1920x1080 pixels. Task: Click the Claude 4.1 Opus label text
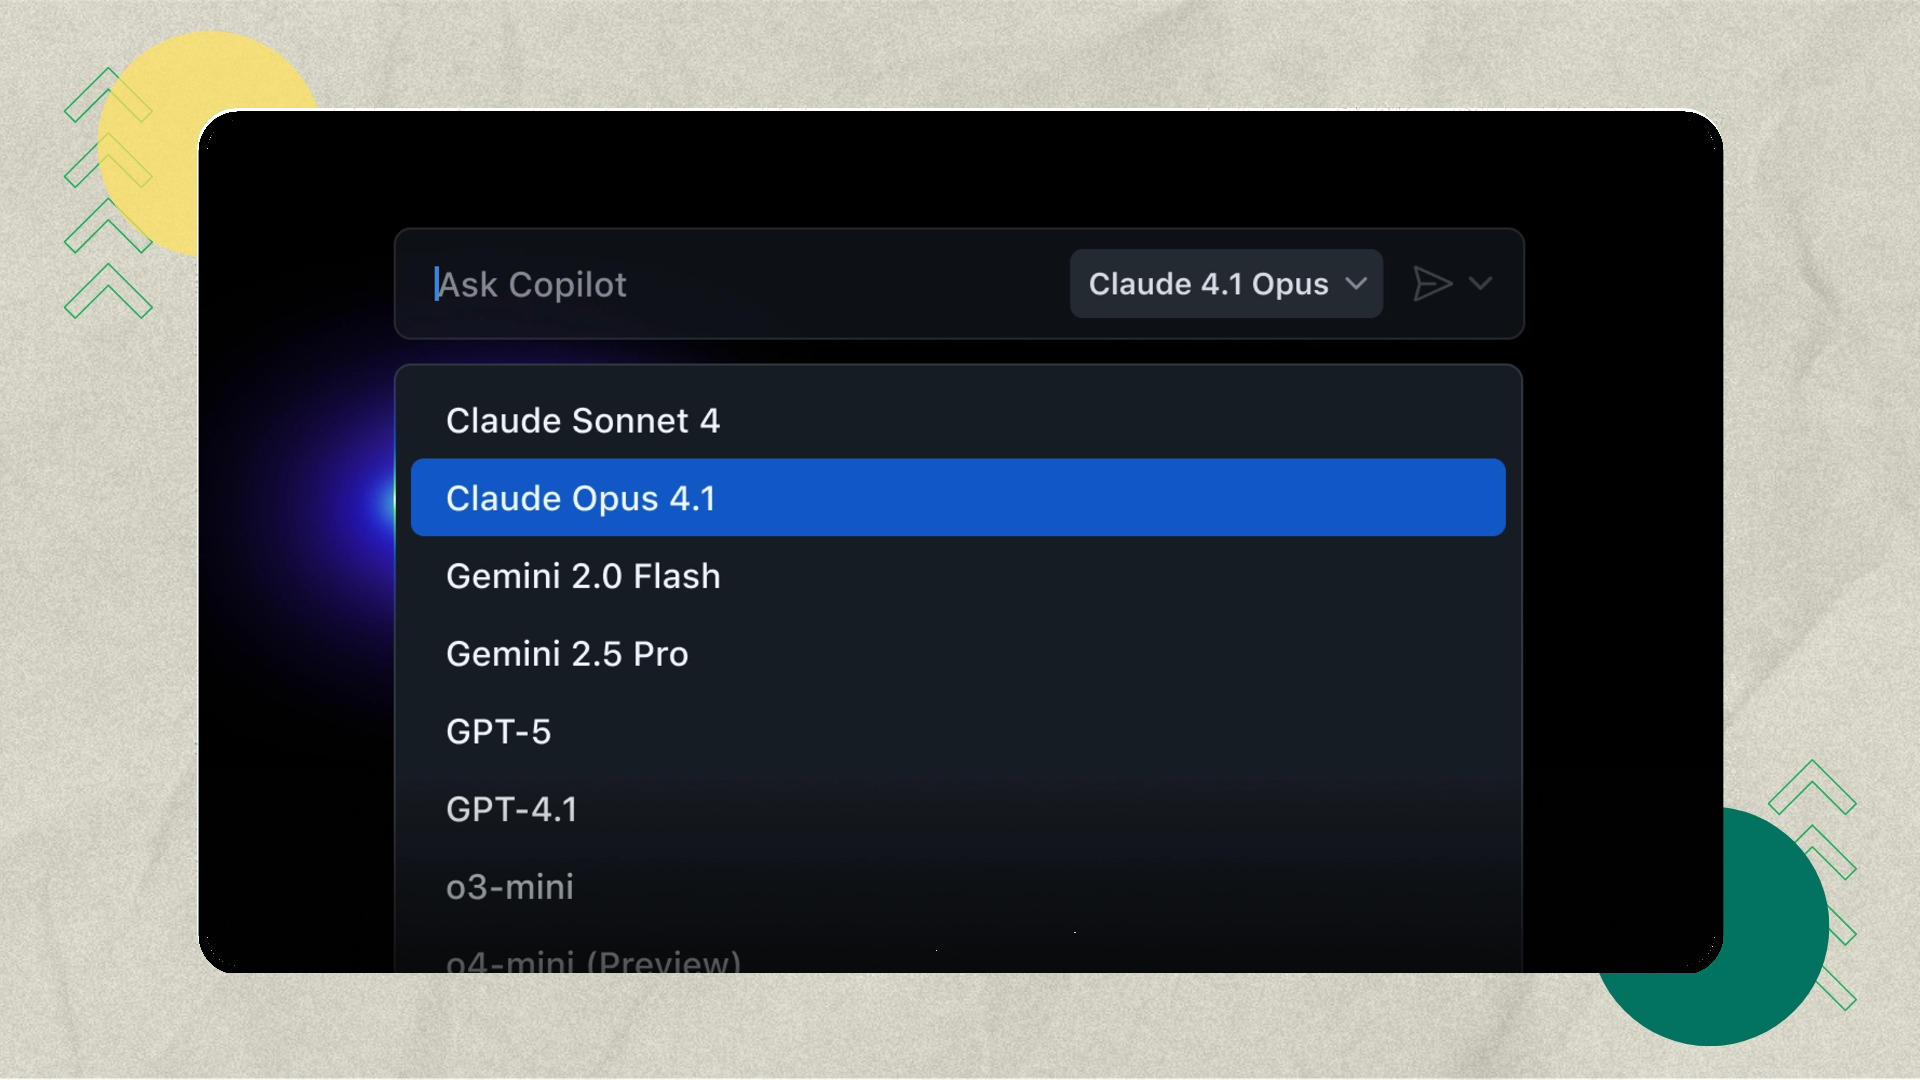[1208, 284]
